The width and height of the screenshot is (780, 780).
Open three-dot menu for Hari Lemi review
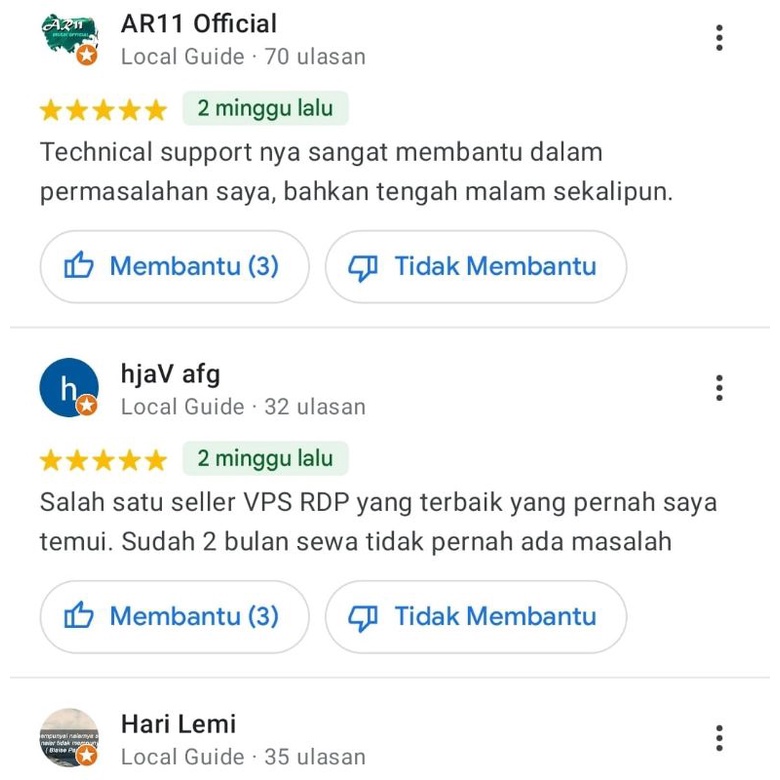719,738
